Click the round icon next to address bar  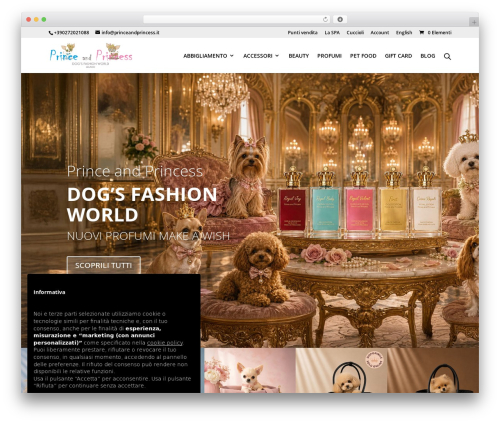340,19
